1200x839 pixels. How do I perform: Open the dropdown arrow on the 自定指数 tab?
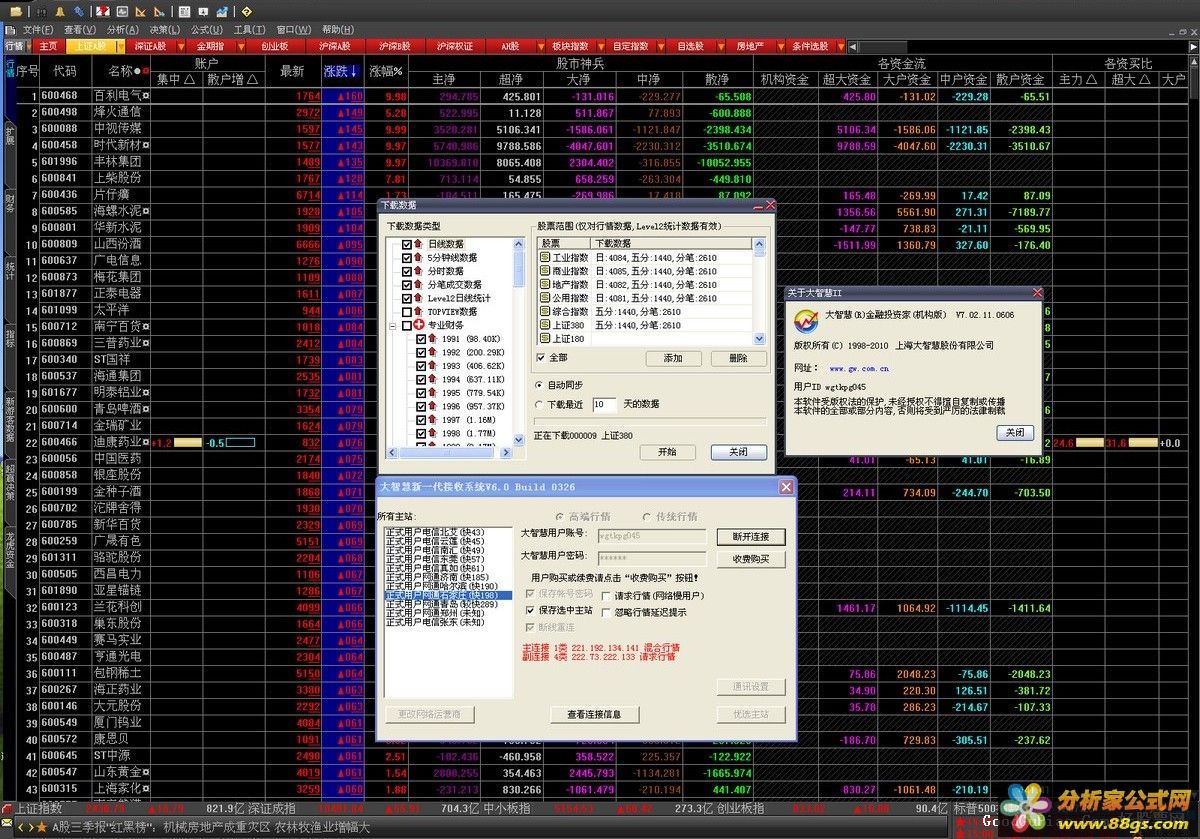[660, 46]
